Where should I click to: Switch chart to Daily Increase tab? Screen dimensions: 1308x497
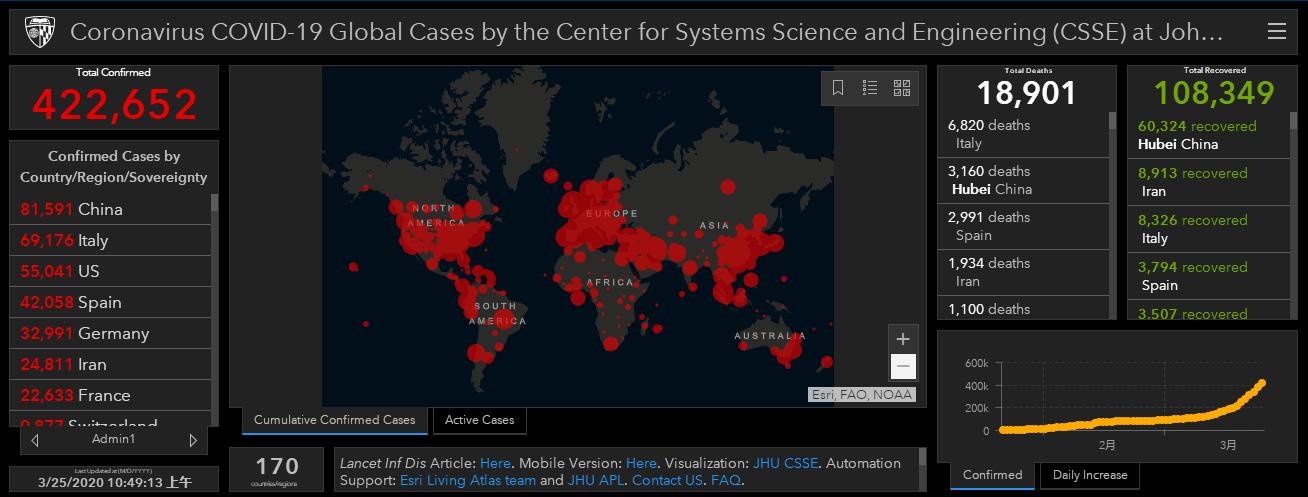(1089, 475)
